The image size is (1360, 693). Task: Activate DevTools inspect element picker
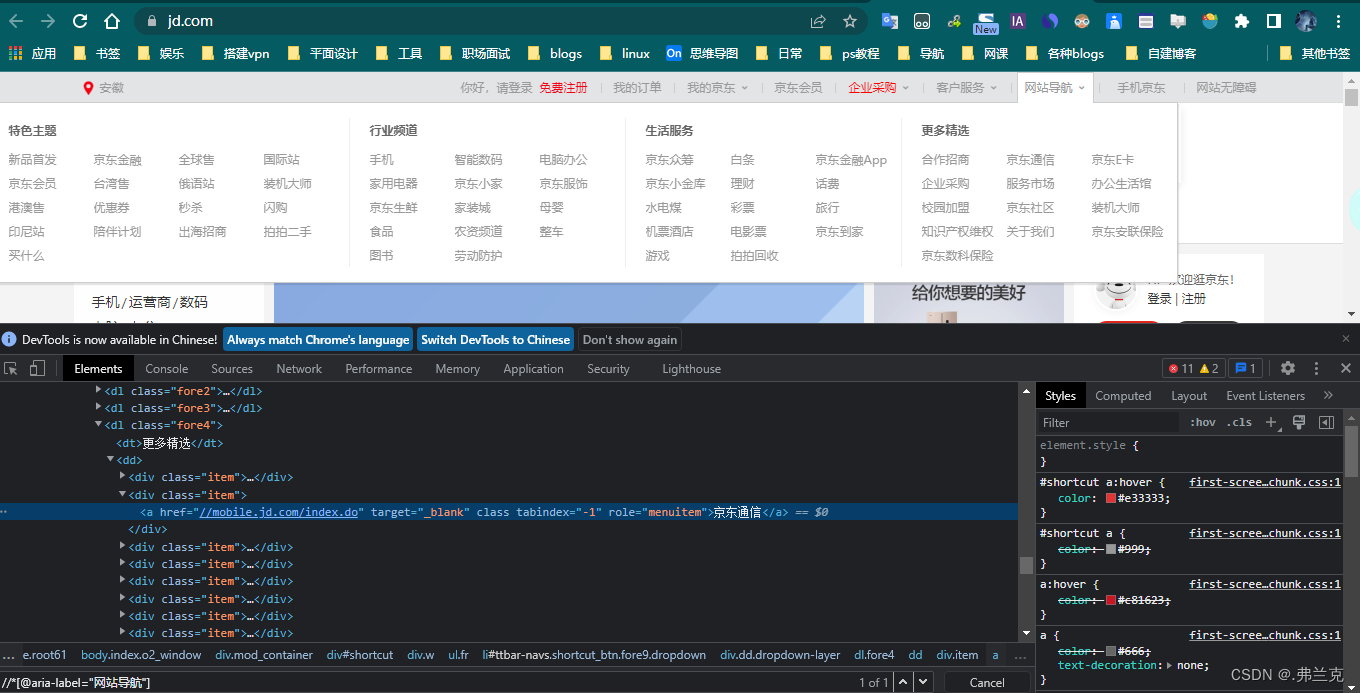point(11,369)
